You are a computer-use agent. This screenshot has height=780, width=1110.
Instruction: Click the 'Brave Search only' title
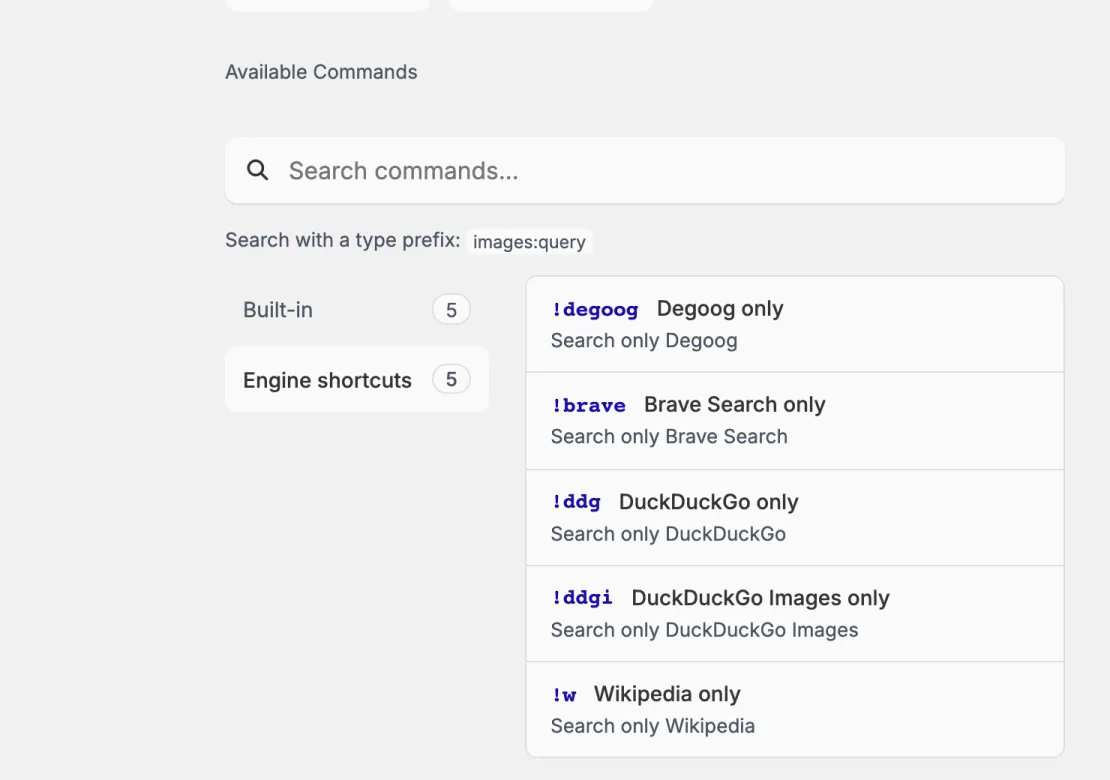735,404
